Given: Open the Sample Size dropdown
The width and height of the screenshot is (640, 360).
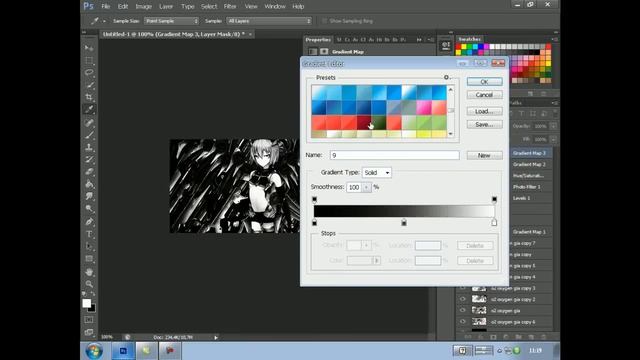Looking at the screenshot, I should (x=171, y=21).
